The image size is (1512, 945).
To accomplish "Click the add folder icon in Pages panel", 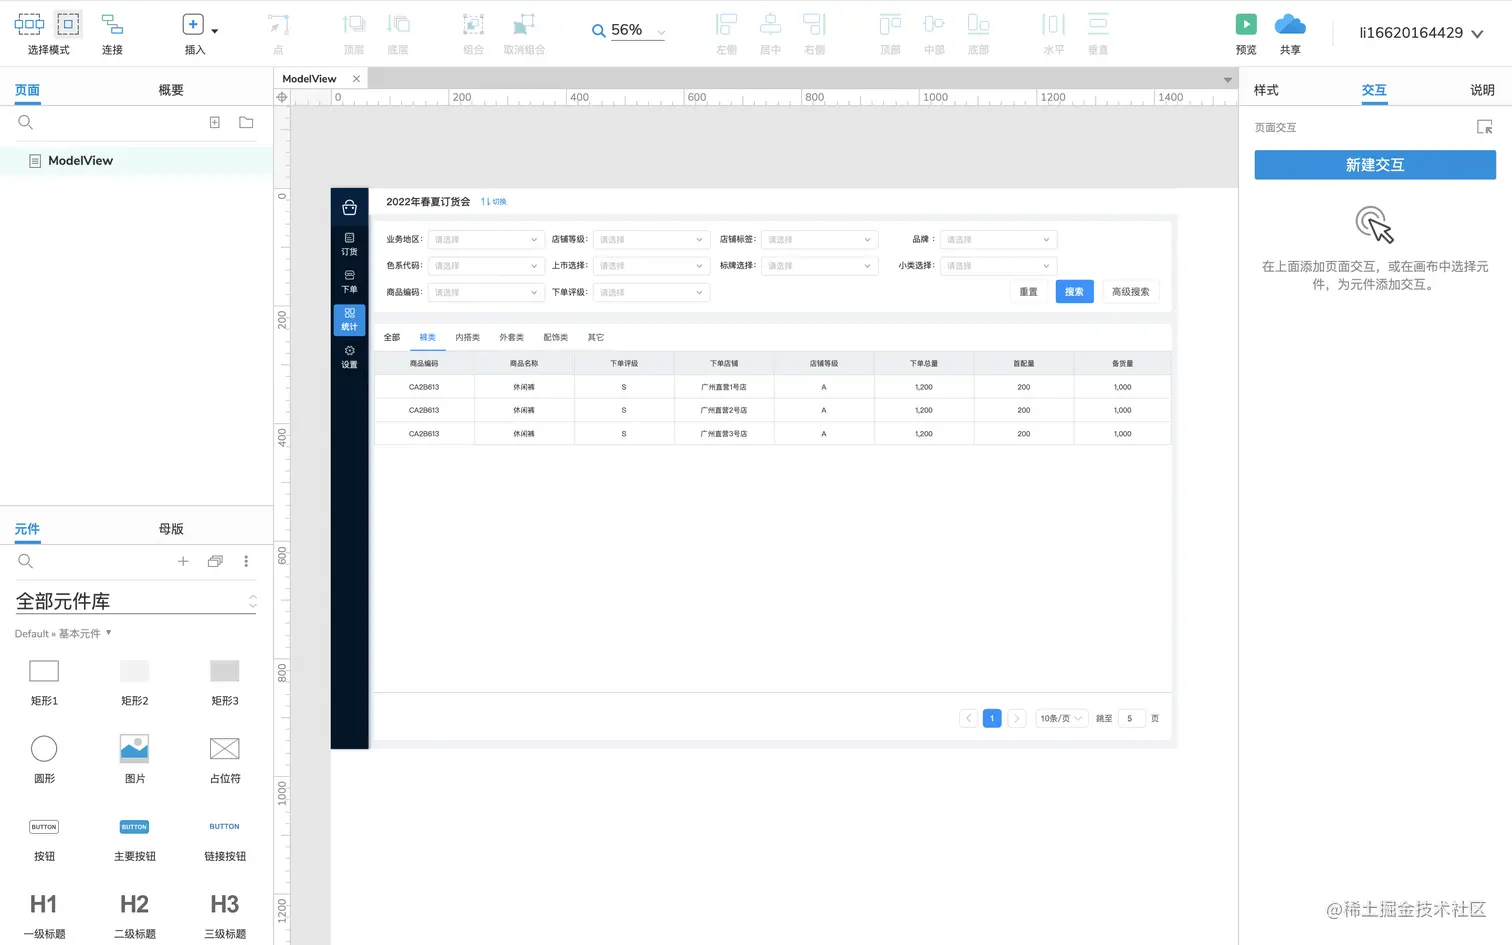I will 246,122.
